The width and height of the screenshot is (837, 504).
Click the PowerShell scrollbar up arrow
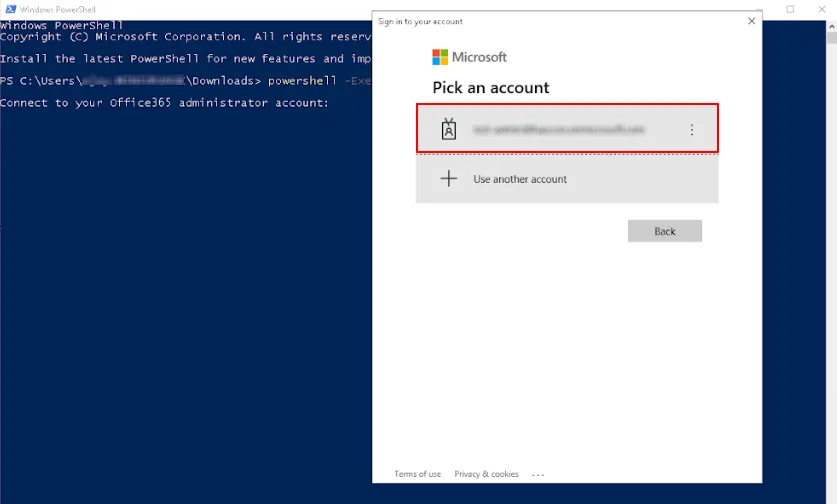832,26
